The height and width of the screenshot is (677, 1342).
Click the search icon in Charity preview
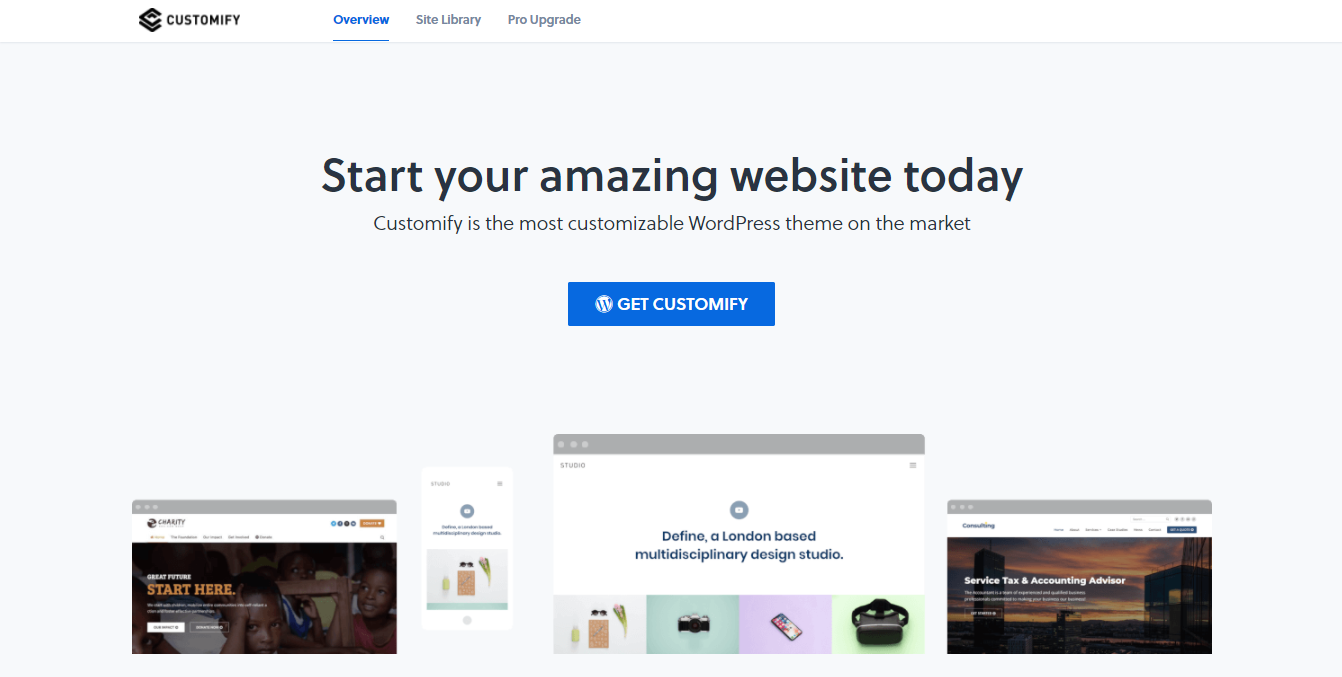click(382, 537)
